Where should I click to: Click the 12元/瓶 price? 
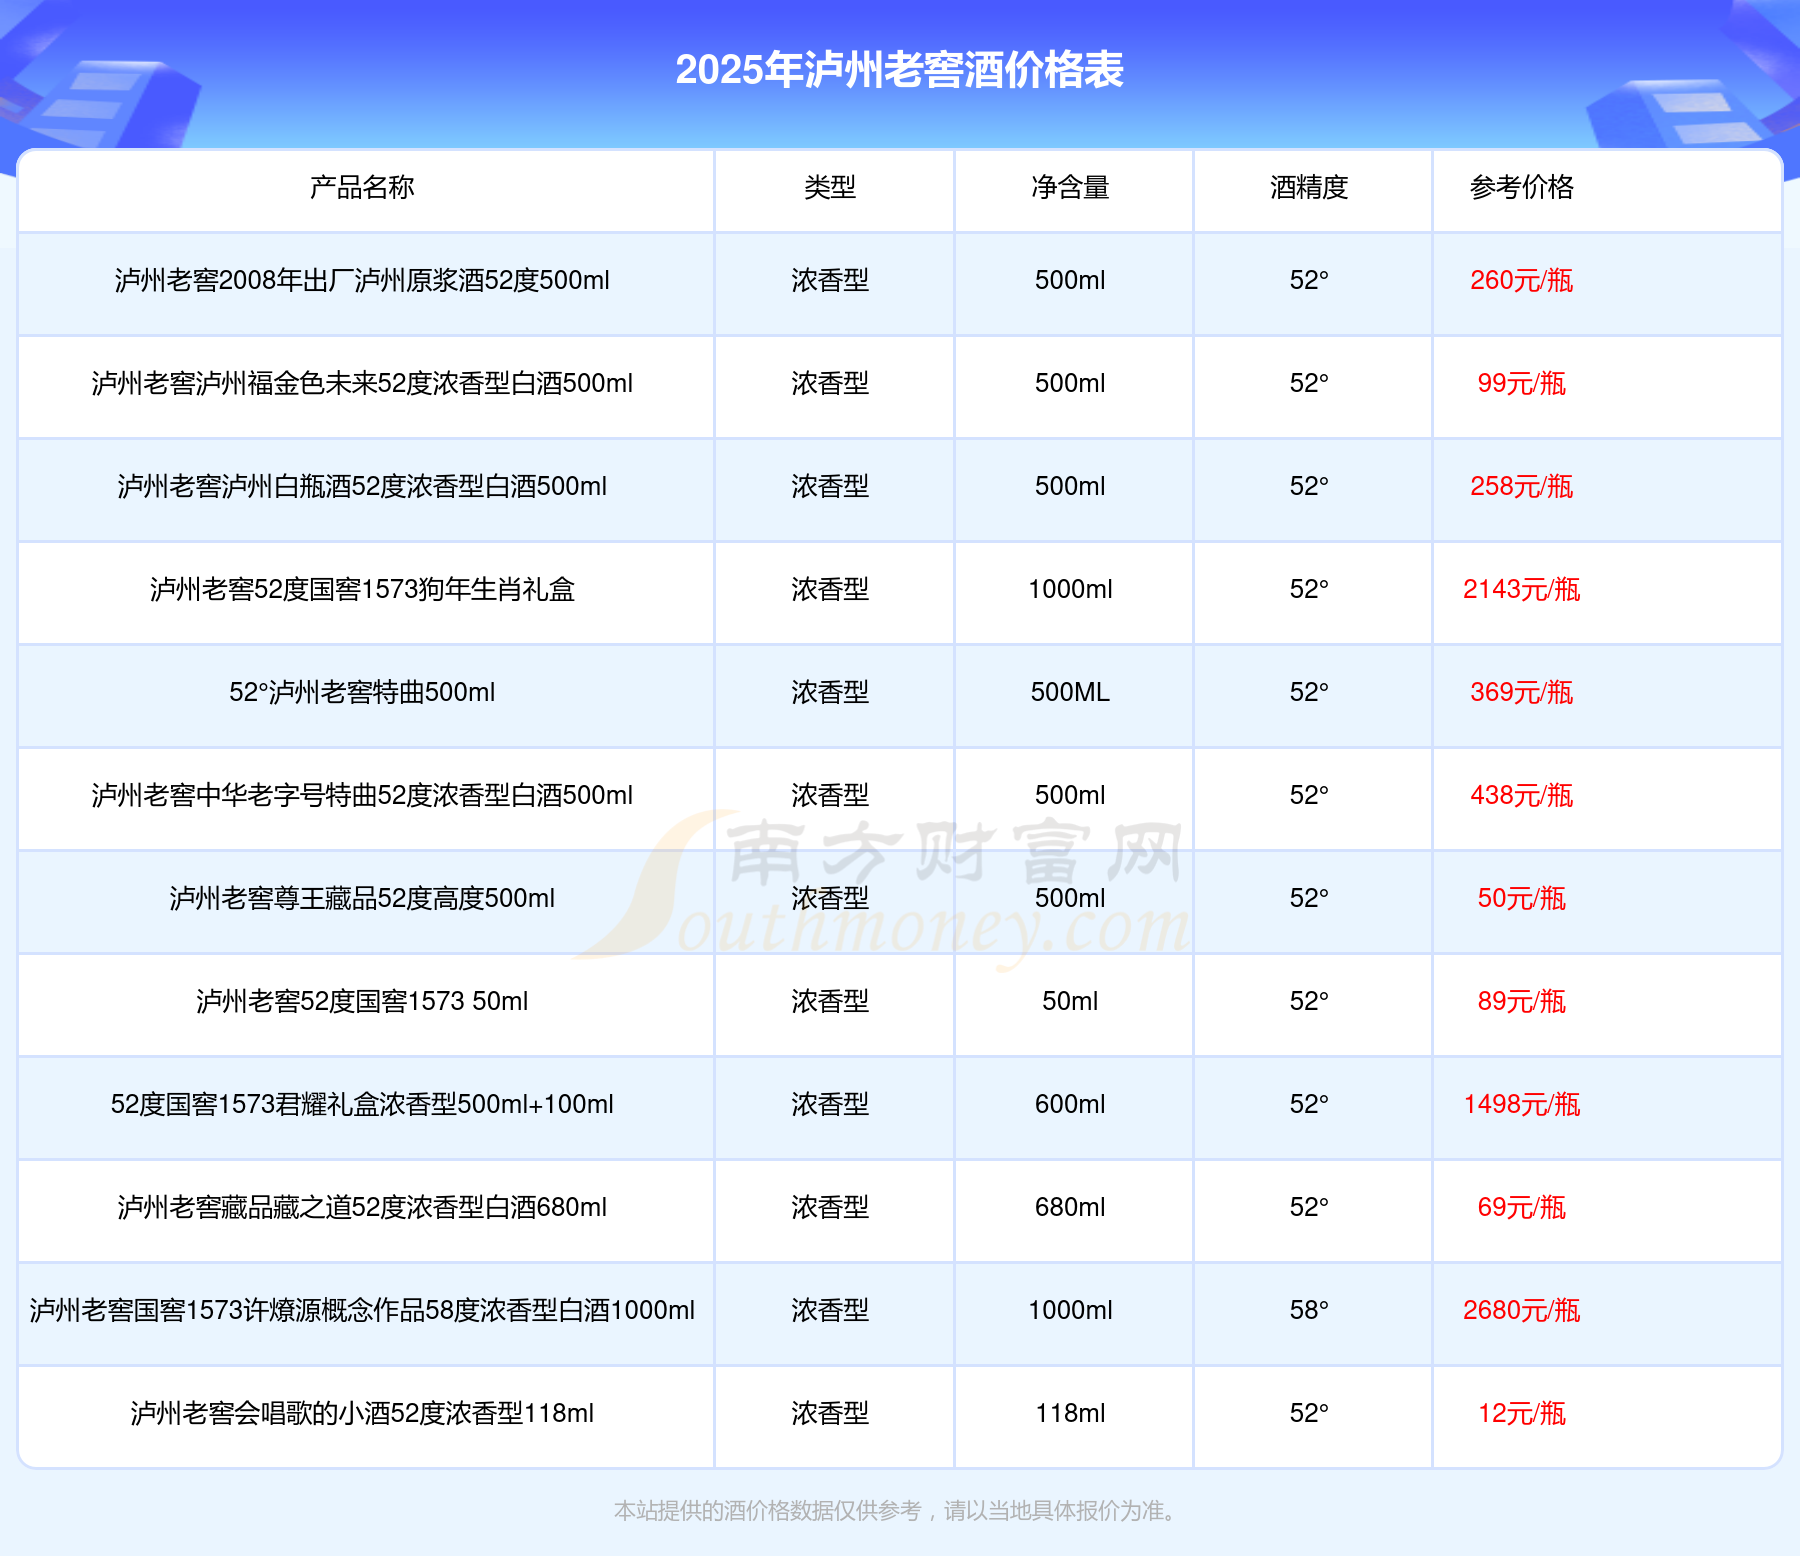tap(1522, 1414)
